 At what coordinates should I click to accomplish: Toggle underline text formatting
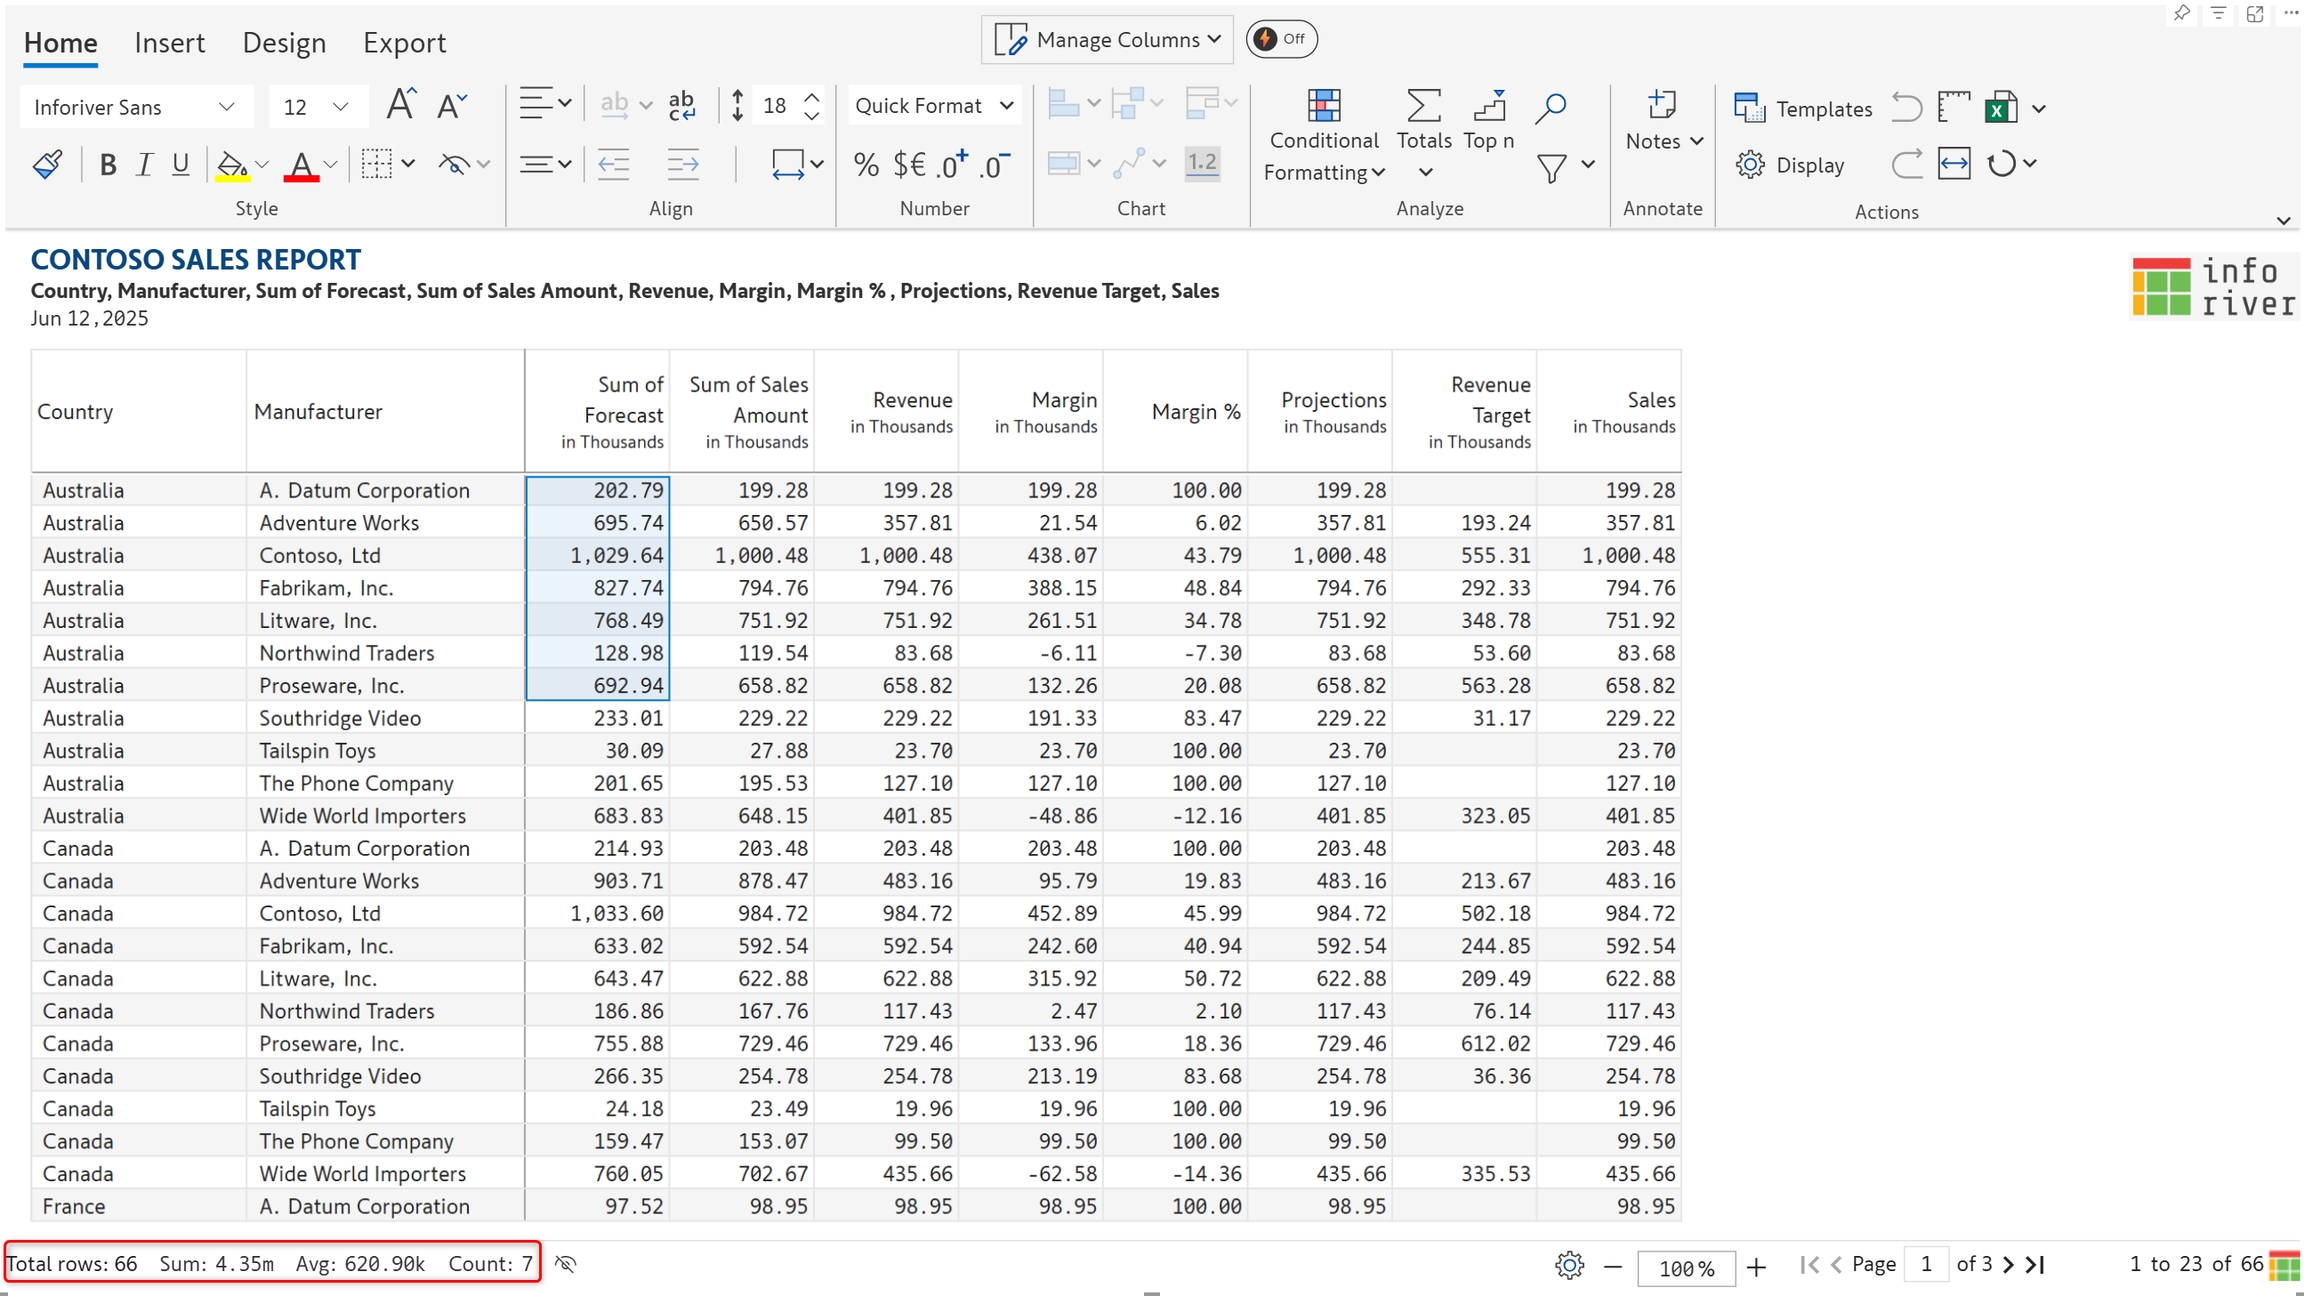pyautogui.click(x=180, y=165)
